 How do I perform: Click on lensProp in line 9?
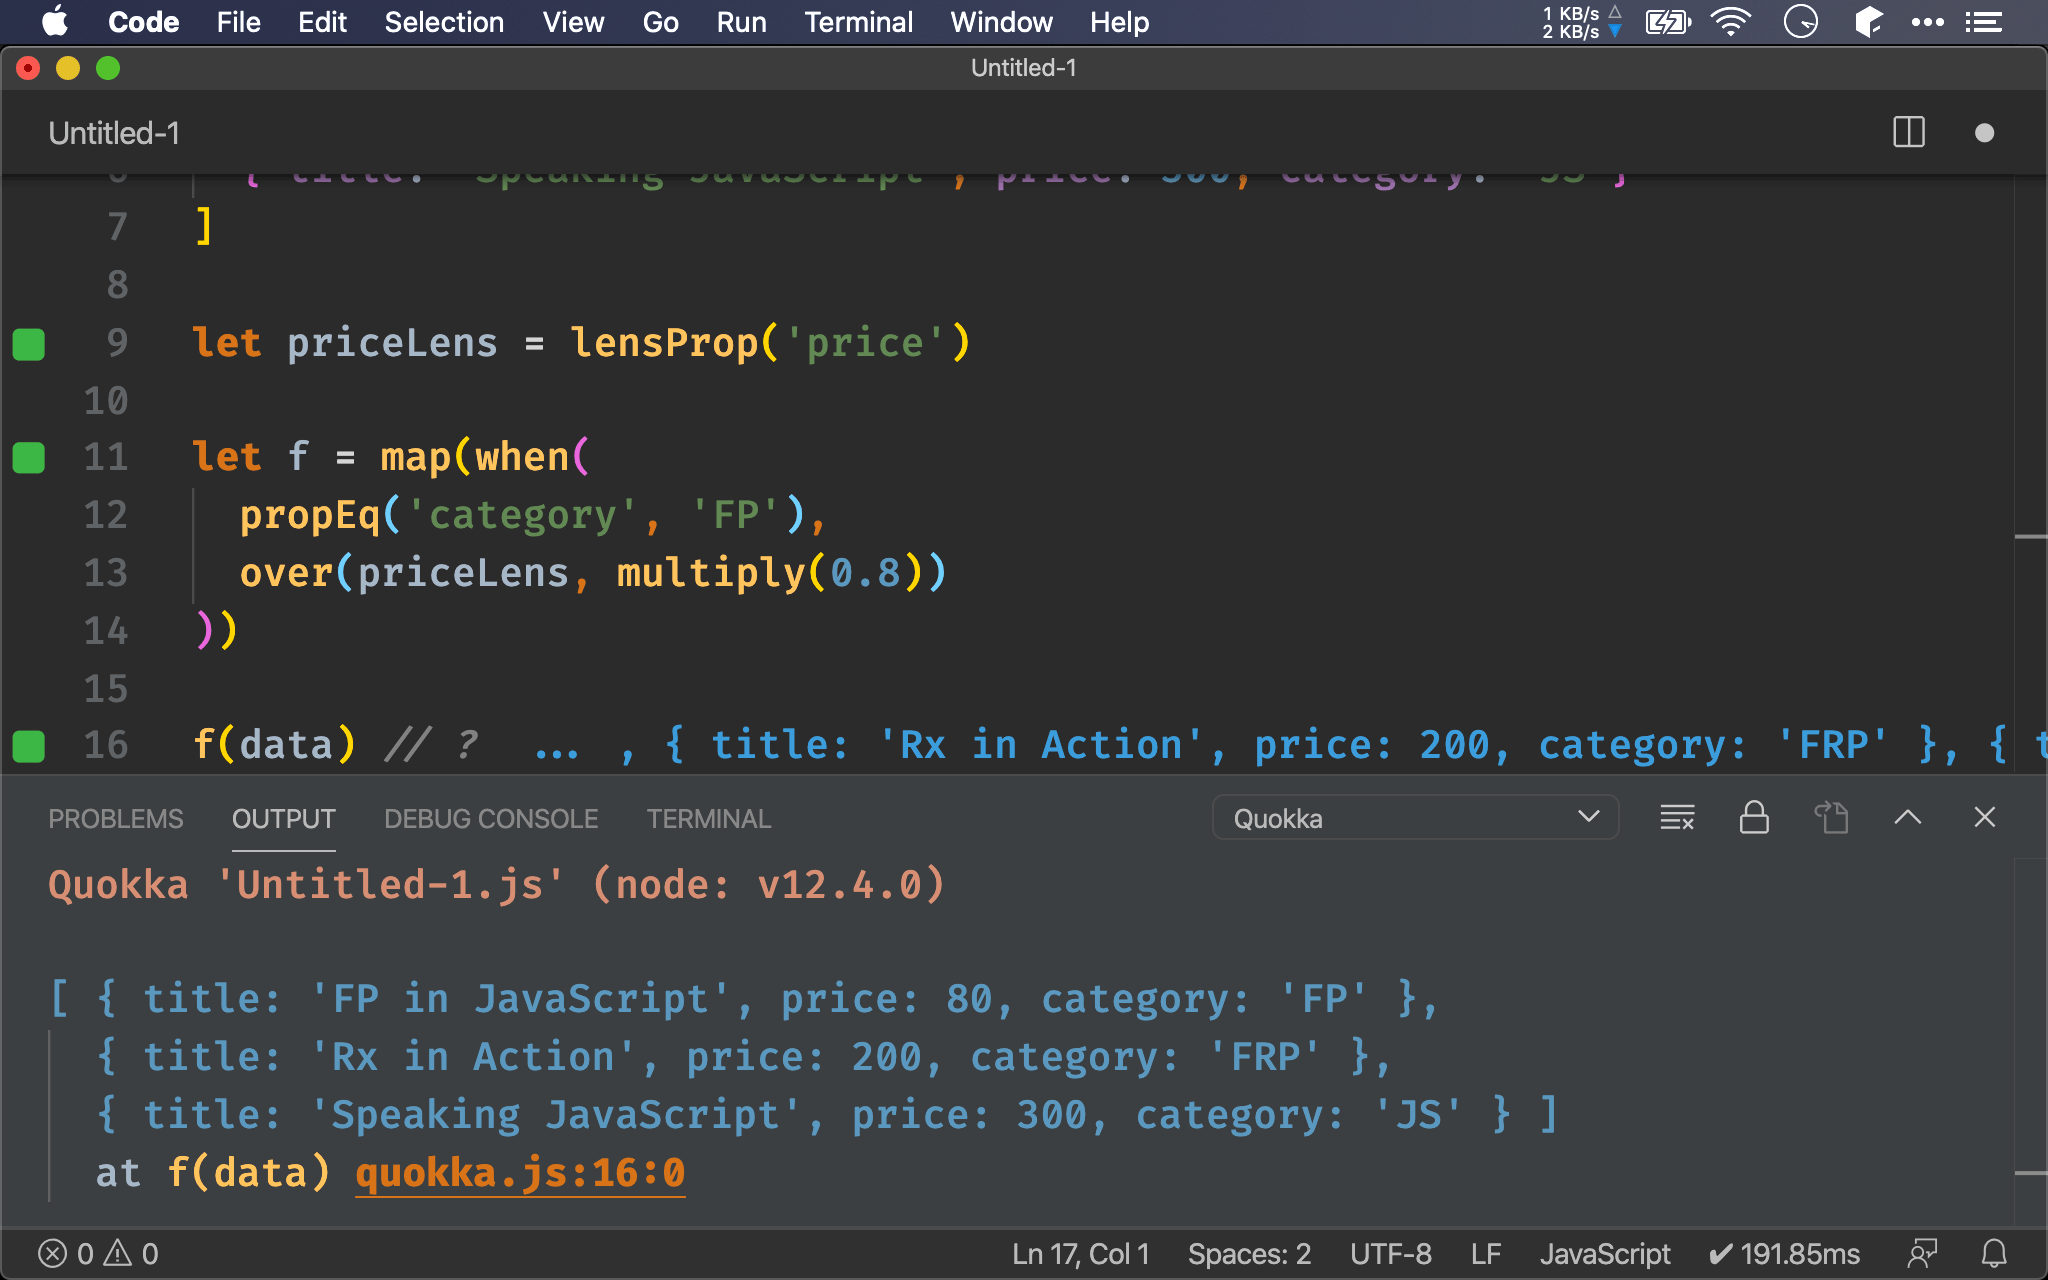coord(665,343)
